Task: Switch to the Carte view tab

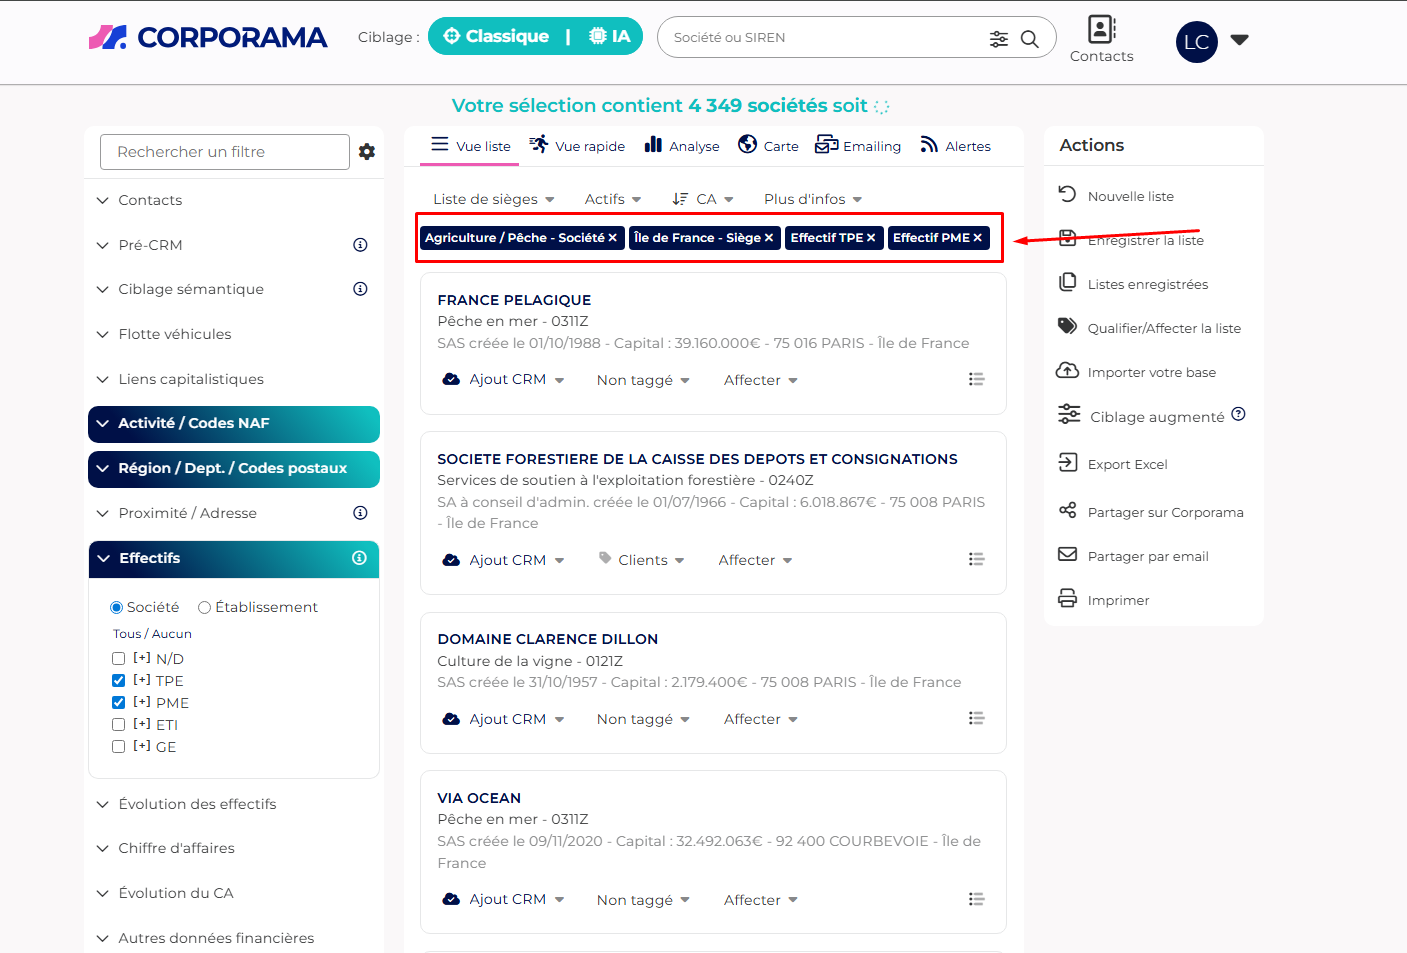Action: click(768, 145)
